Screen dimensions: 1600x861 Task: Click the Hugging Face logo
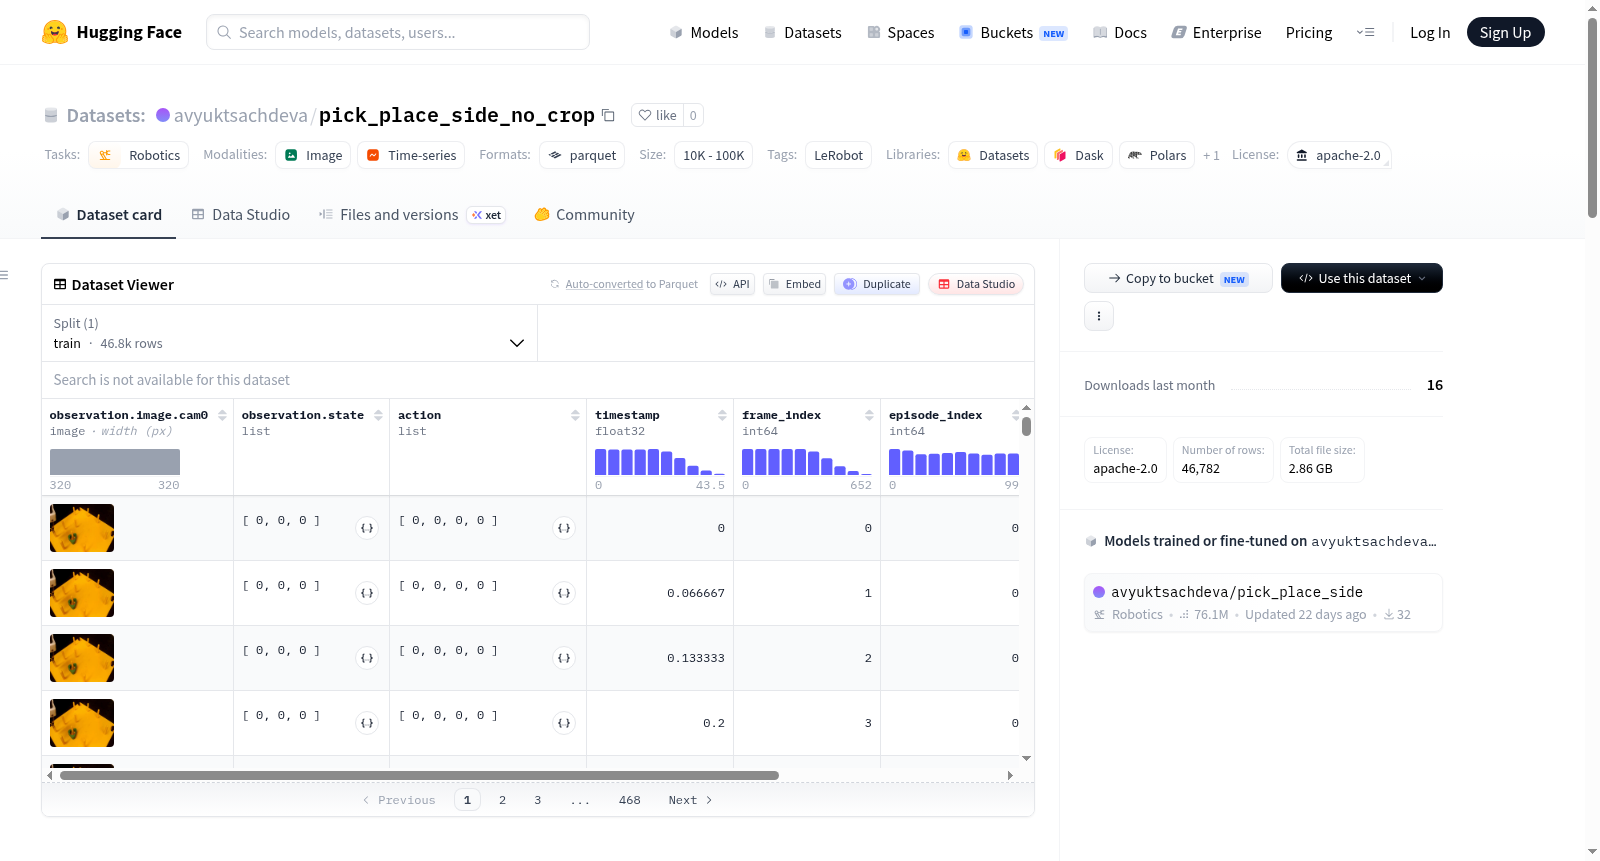[111, 32]
